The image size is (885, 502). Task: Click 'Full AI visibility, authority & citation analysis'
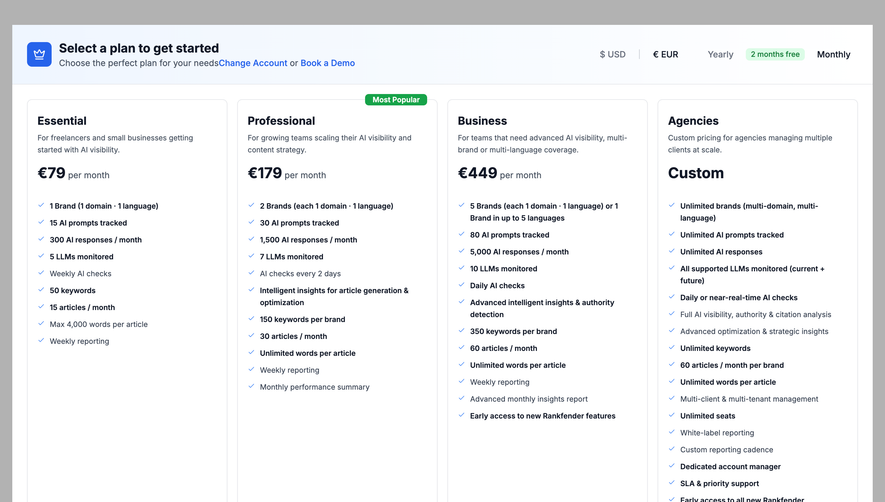click(756, 314)
